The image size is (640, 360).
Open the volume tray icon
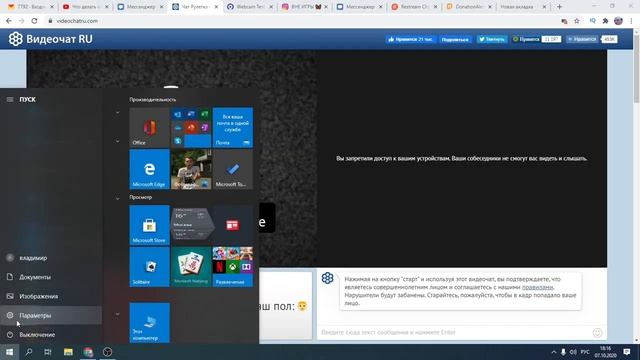coord(573,352)
